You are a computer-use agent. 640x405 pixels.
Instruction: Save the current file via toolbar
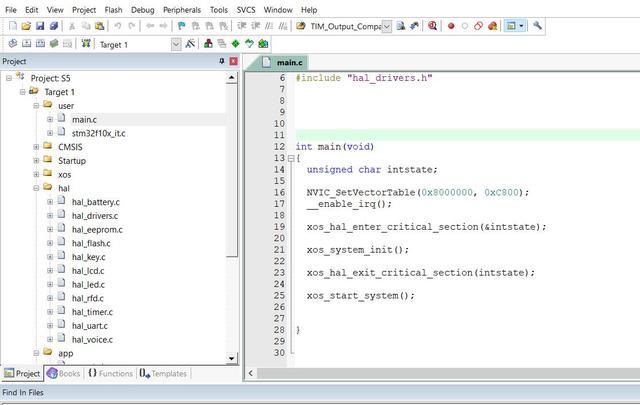tap(40, 26)
